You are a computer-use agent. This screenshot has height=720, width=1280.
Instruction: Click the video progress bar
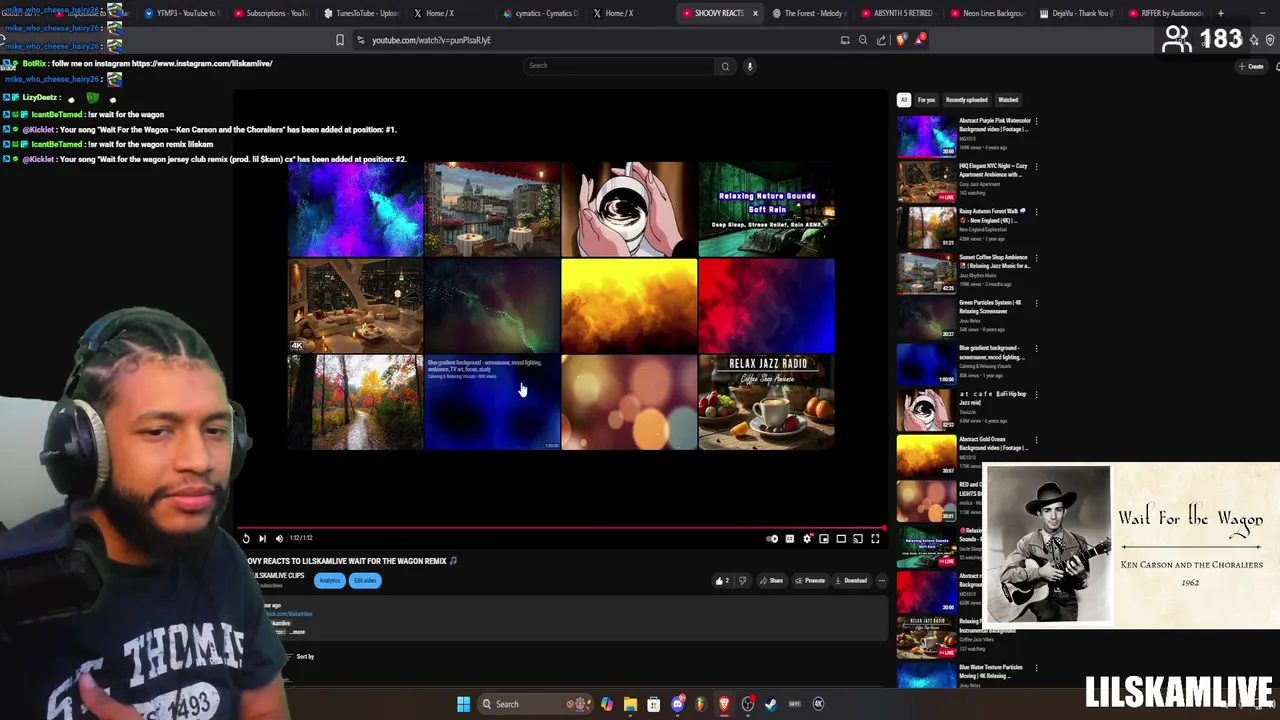point(561,527)
